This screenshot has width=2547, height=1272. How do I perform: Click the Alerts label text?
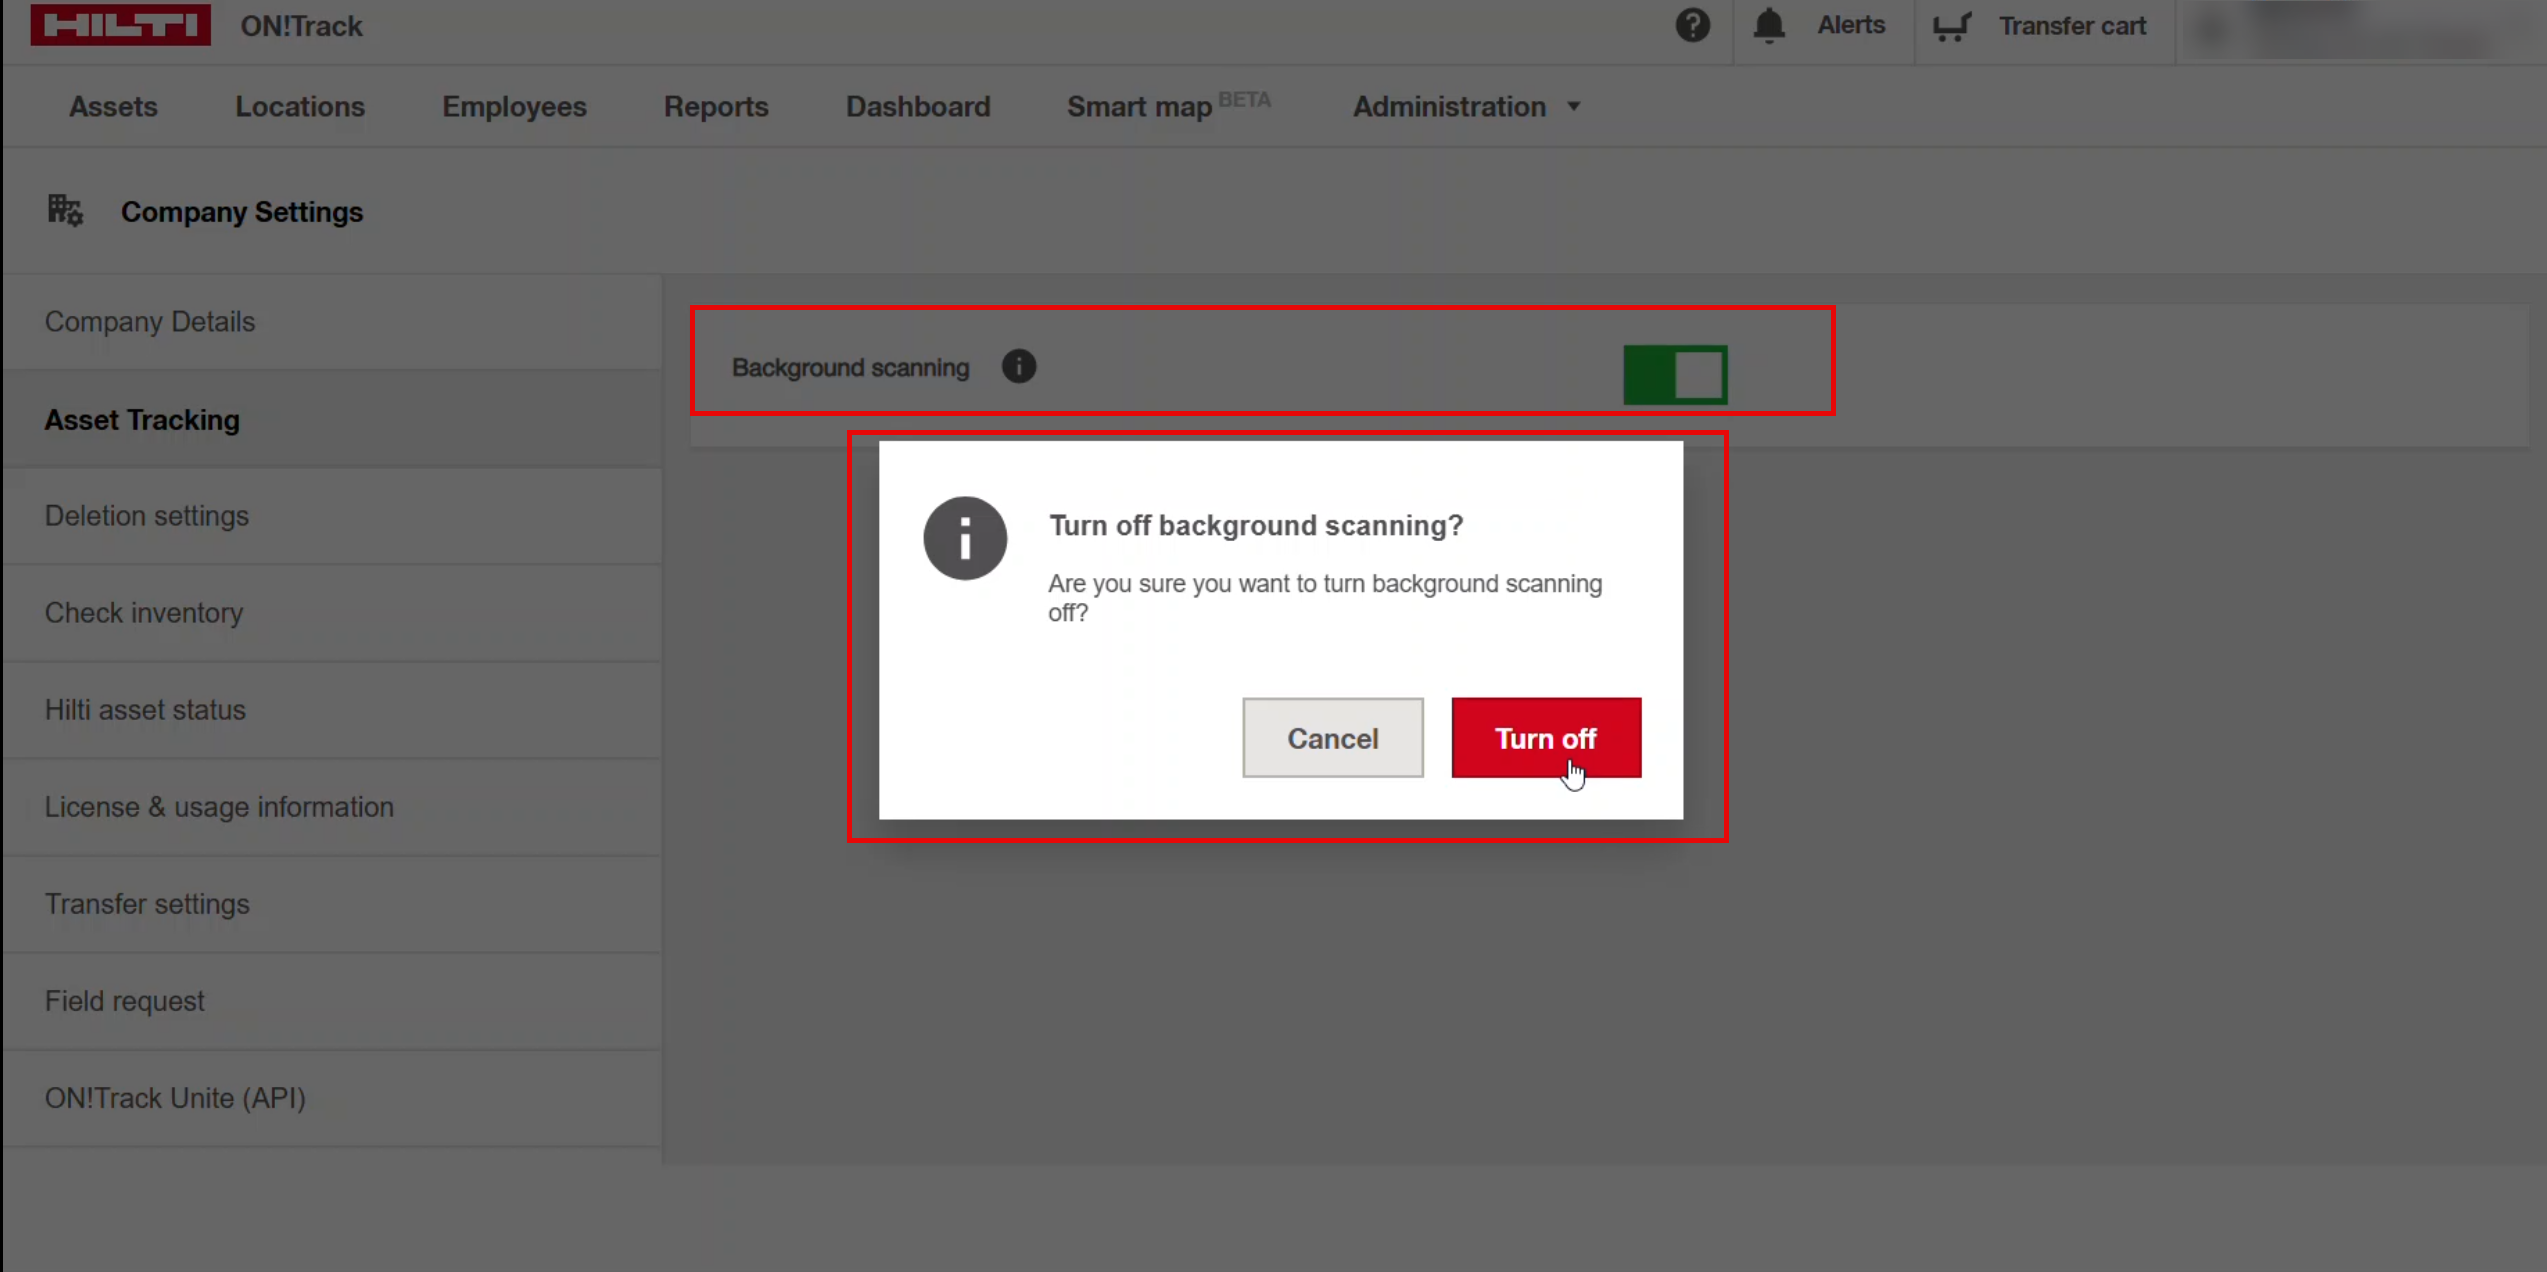click(1850, 25)
